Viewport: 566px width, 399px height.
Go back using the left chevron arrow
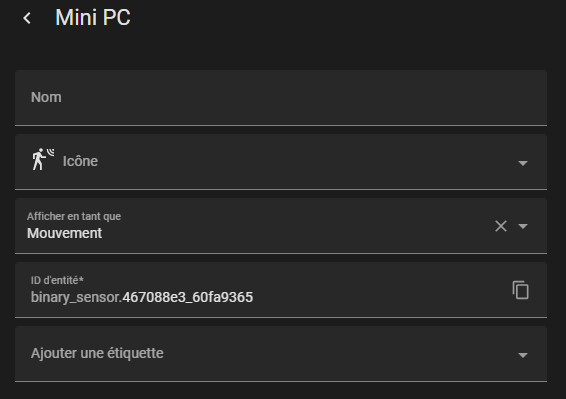[x=27, y=18]
